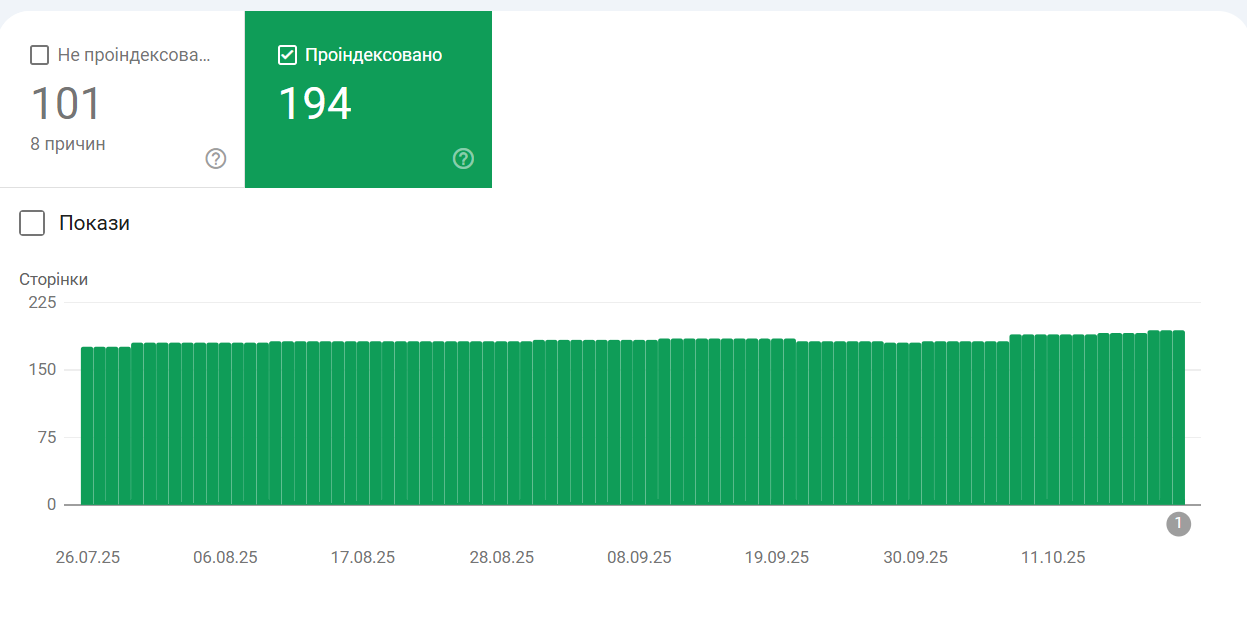This screenshot has height=621, width=1247.
Task: Click the y-axis value '75'
Action: (x=48, y=437)
